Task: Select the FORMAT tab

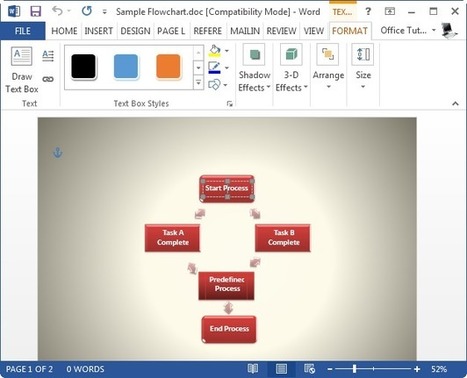Action: (350, 31)
